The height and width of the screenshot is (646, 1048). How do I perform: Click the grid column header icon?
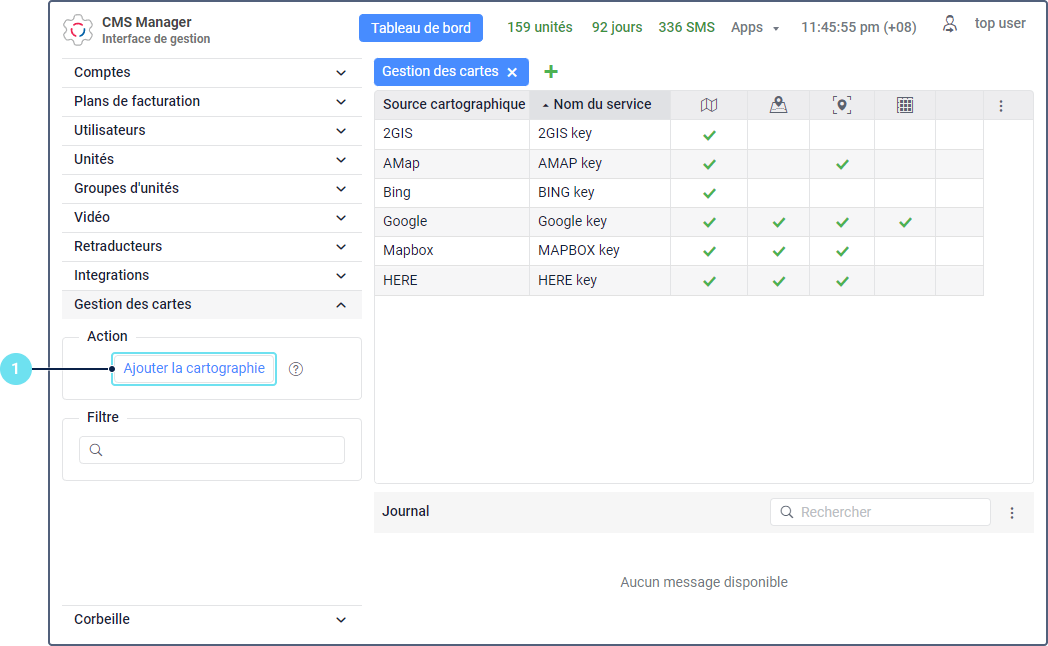click(905, 105)
